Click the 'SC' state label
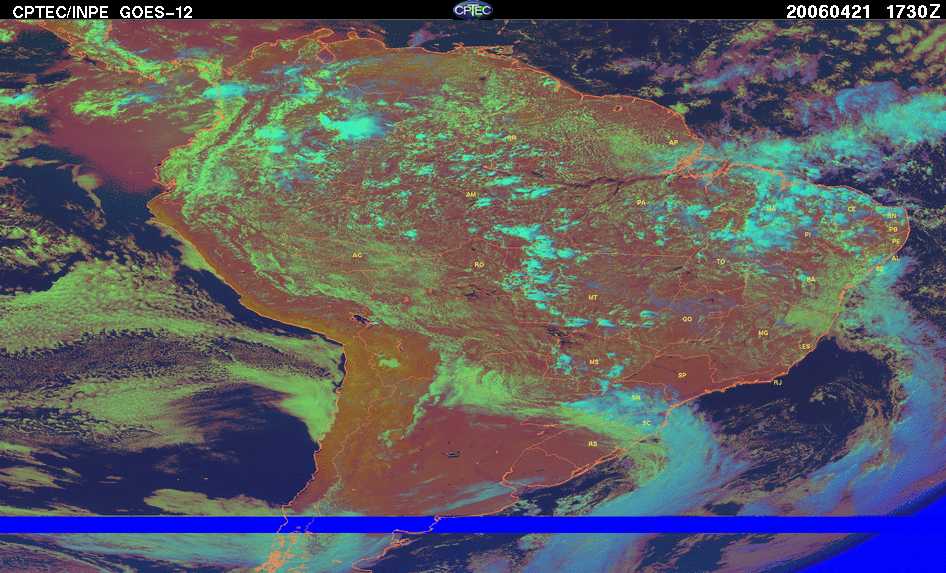Screen dimensions: 946x573 [647, 423]
